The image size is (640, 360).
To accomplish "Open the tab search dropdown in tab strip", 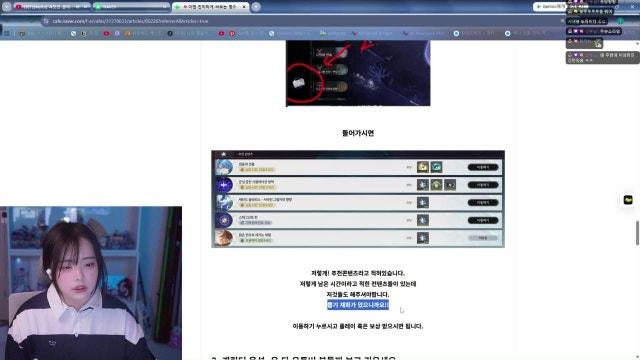I will 7,7.
